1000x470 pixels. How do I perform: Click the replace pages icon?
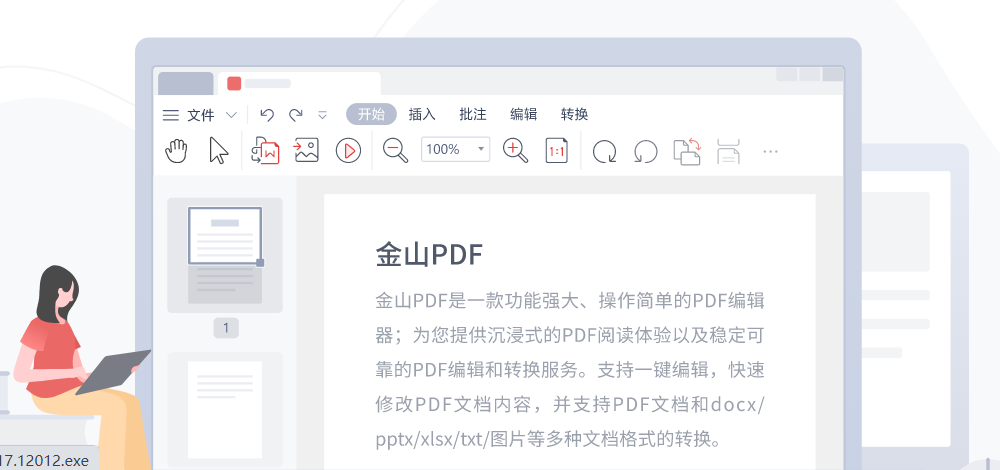688,152
